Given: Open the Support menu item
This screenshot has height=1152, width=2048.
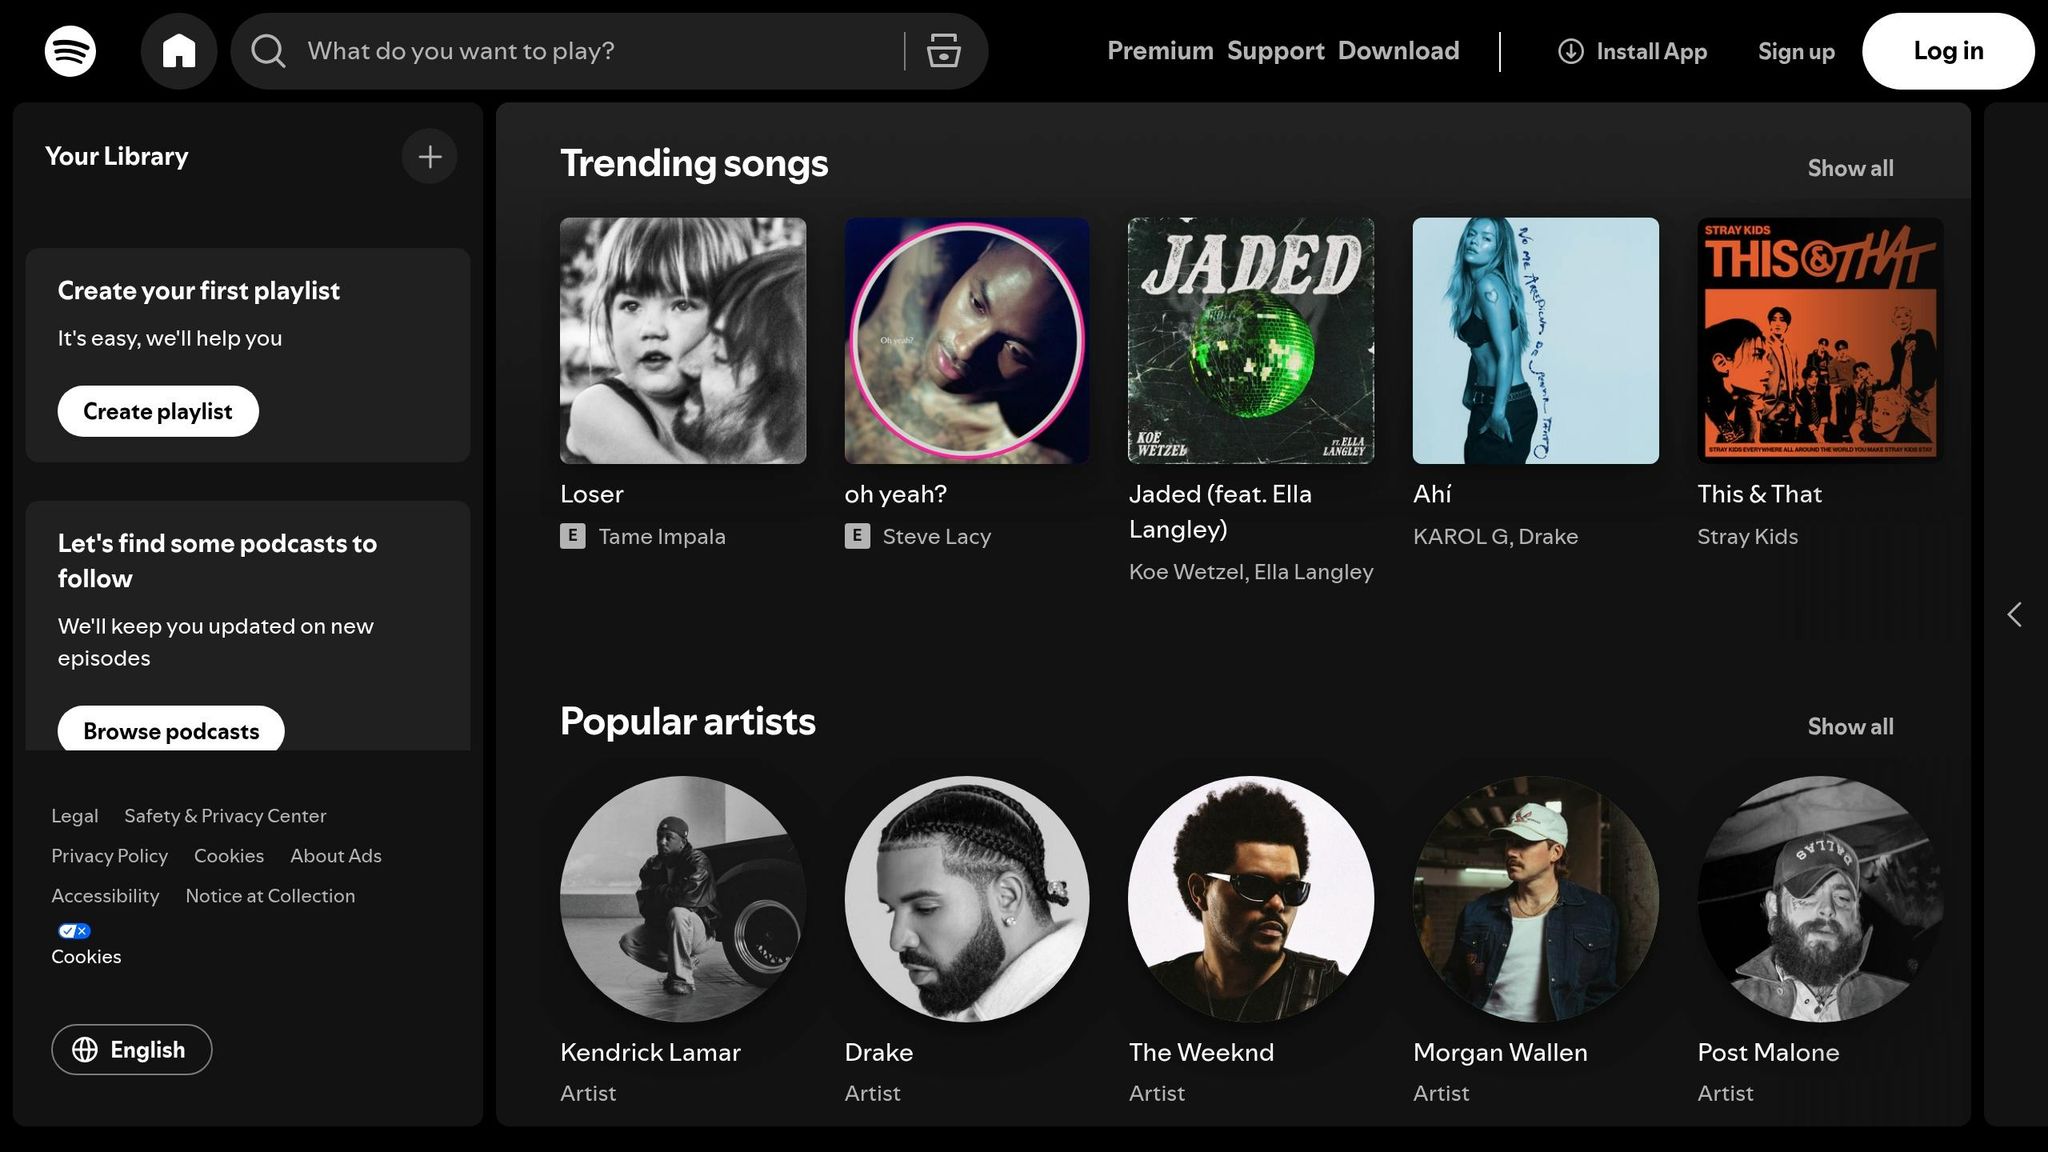Looking at the screenshot, I should coord(1276,51).
